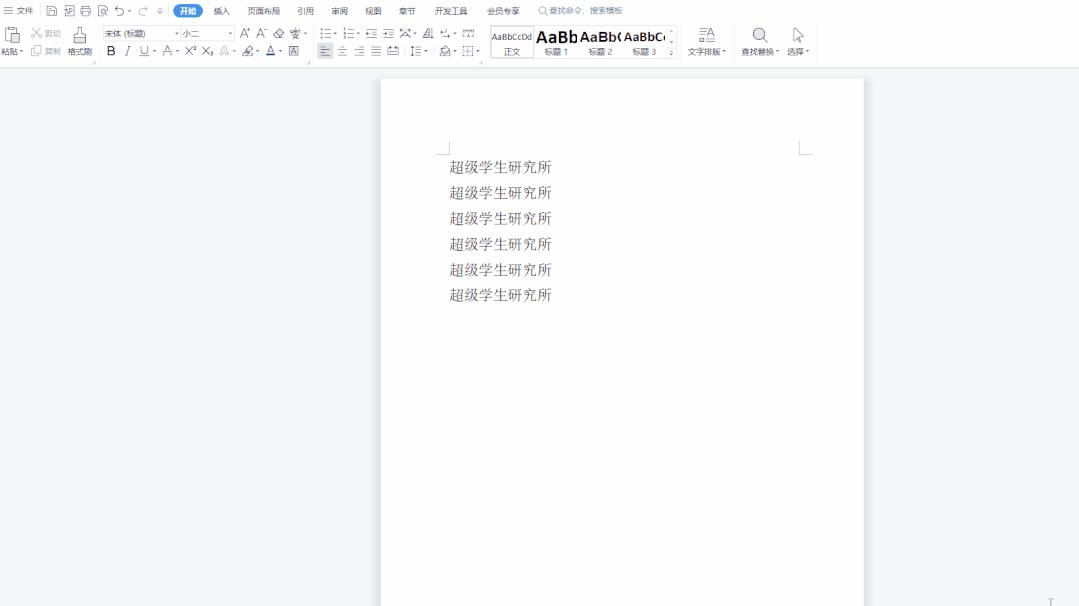Viewport: 1079px width, 606px height.
Task: Apply the Normal (正文) style
Action: click(512, 42)
